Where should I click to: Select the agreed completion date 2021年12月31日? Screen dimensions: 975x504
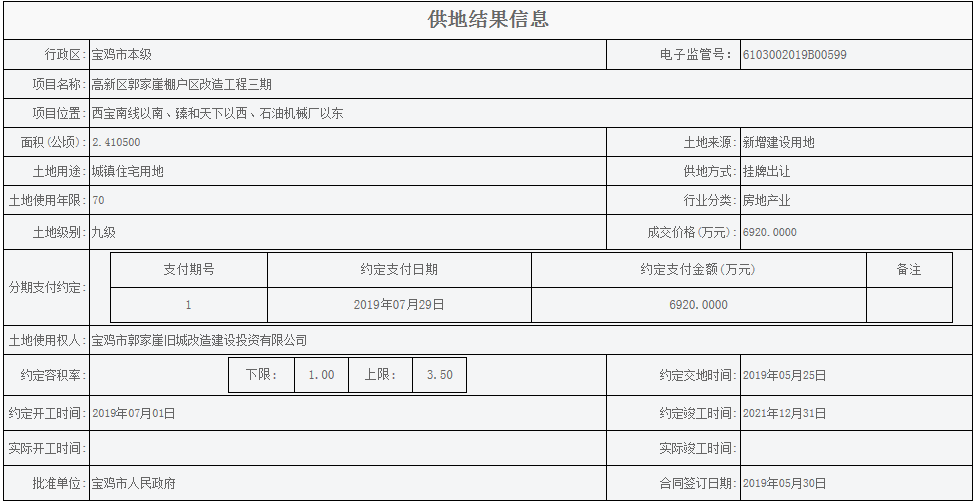(x=784, y=413)
